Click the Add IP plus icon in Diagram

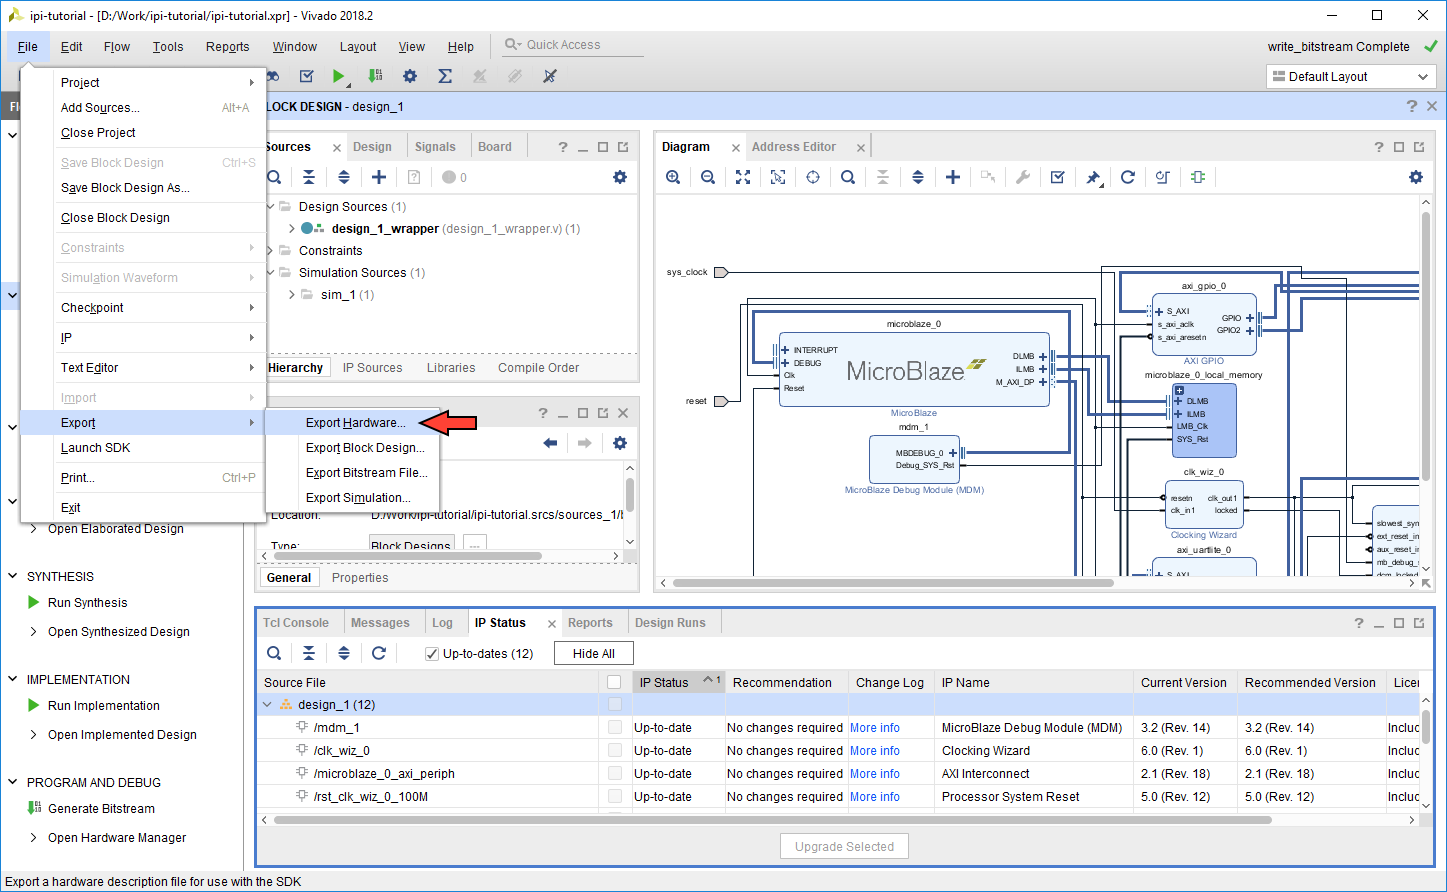pyautogui.click(x=953, y=177)
